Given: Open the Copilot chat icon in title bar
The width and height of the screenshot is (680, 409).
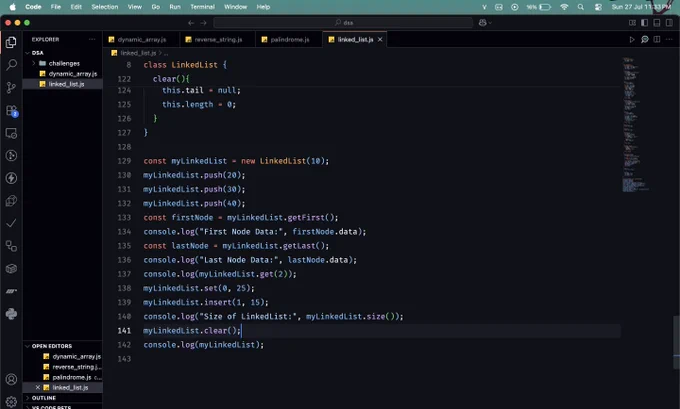Looking at the screenshot, I should click(x=484, y=23).
